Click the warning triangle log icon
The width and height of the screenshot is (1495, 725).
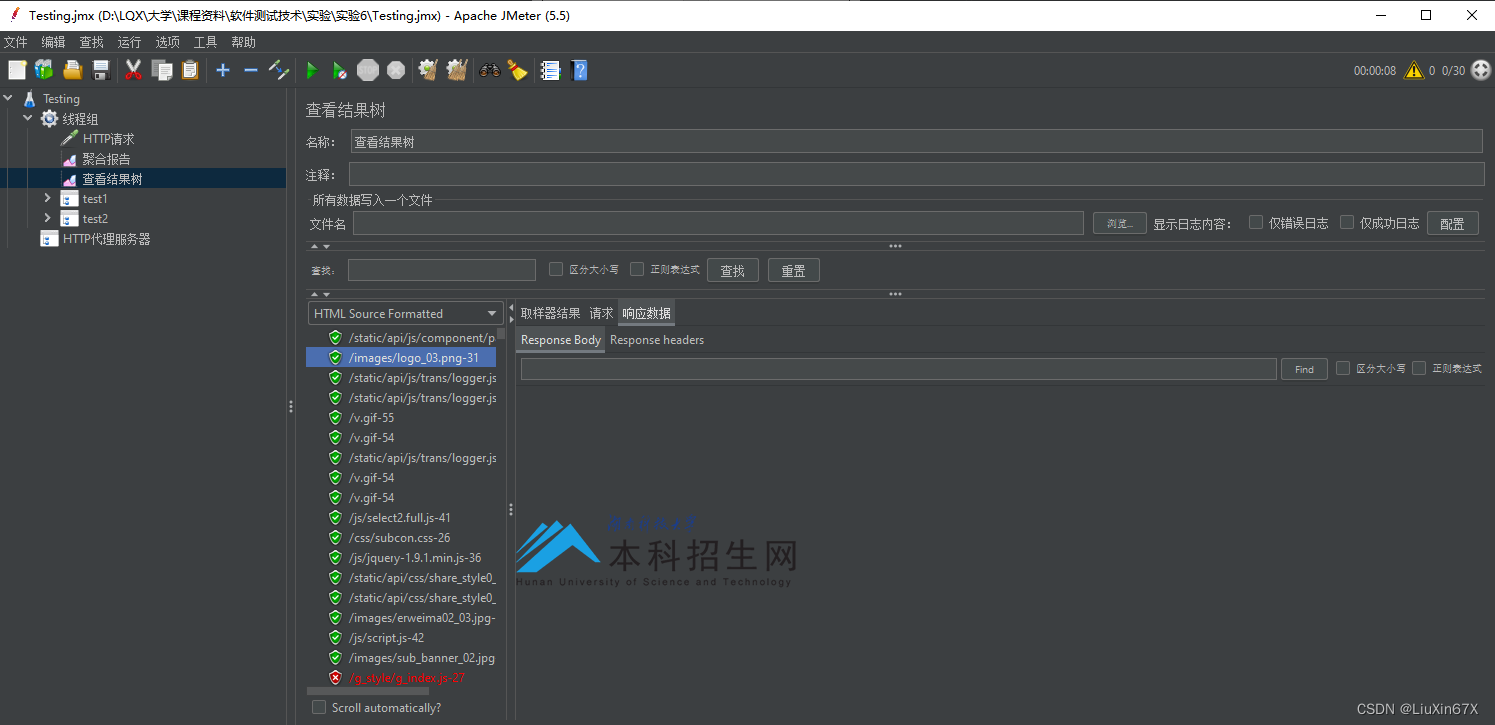[x=1413, y=70]
